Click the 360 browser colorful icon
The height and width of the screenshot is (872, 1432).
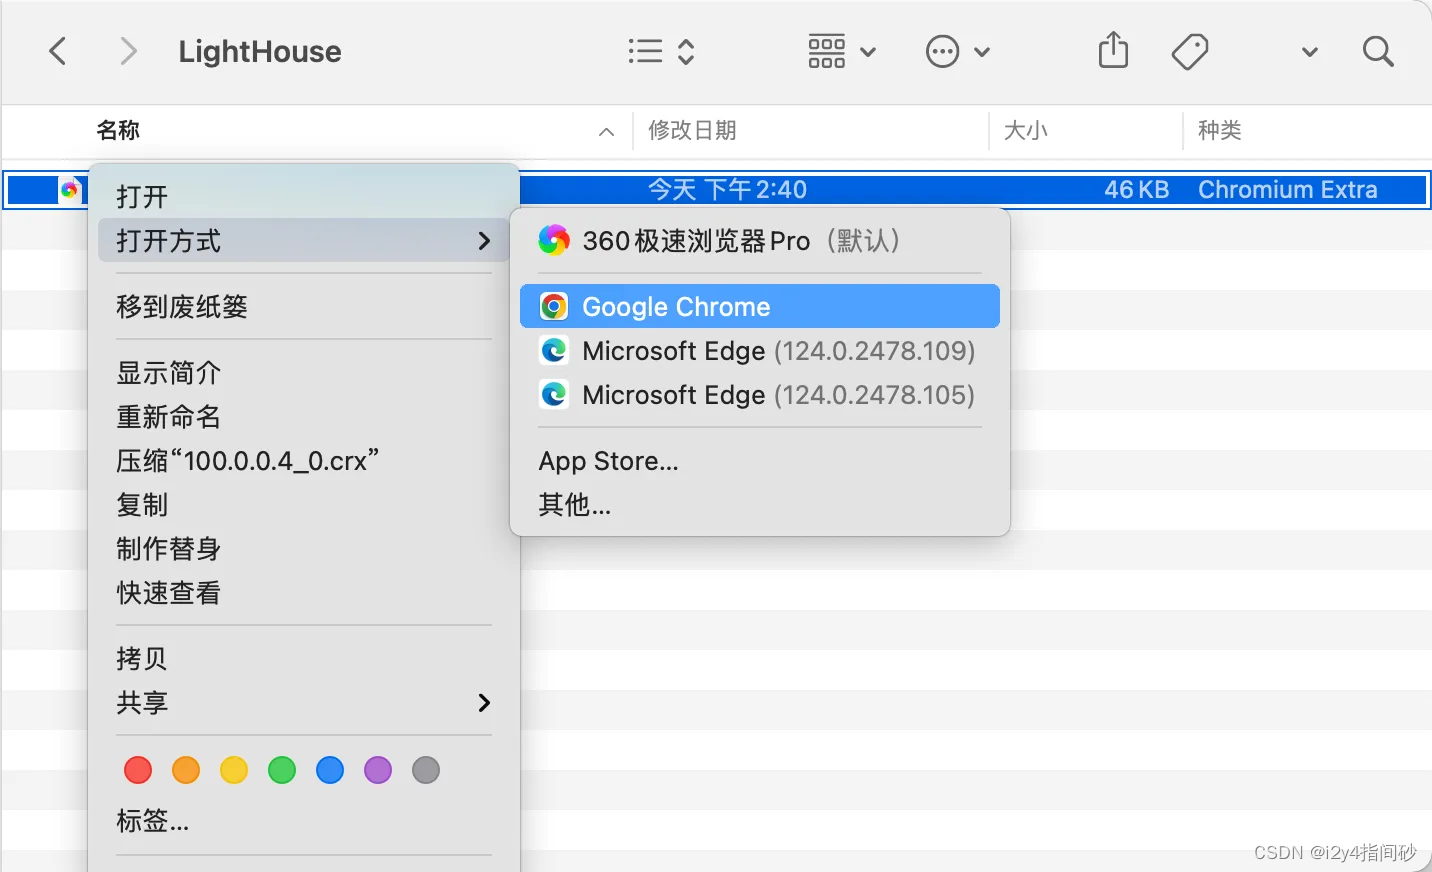[553, 240]
